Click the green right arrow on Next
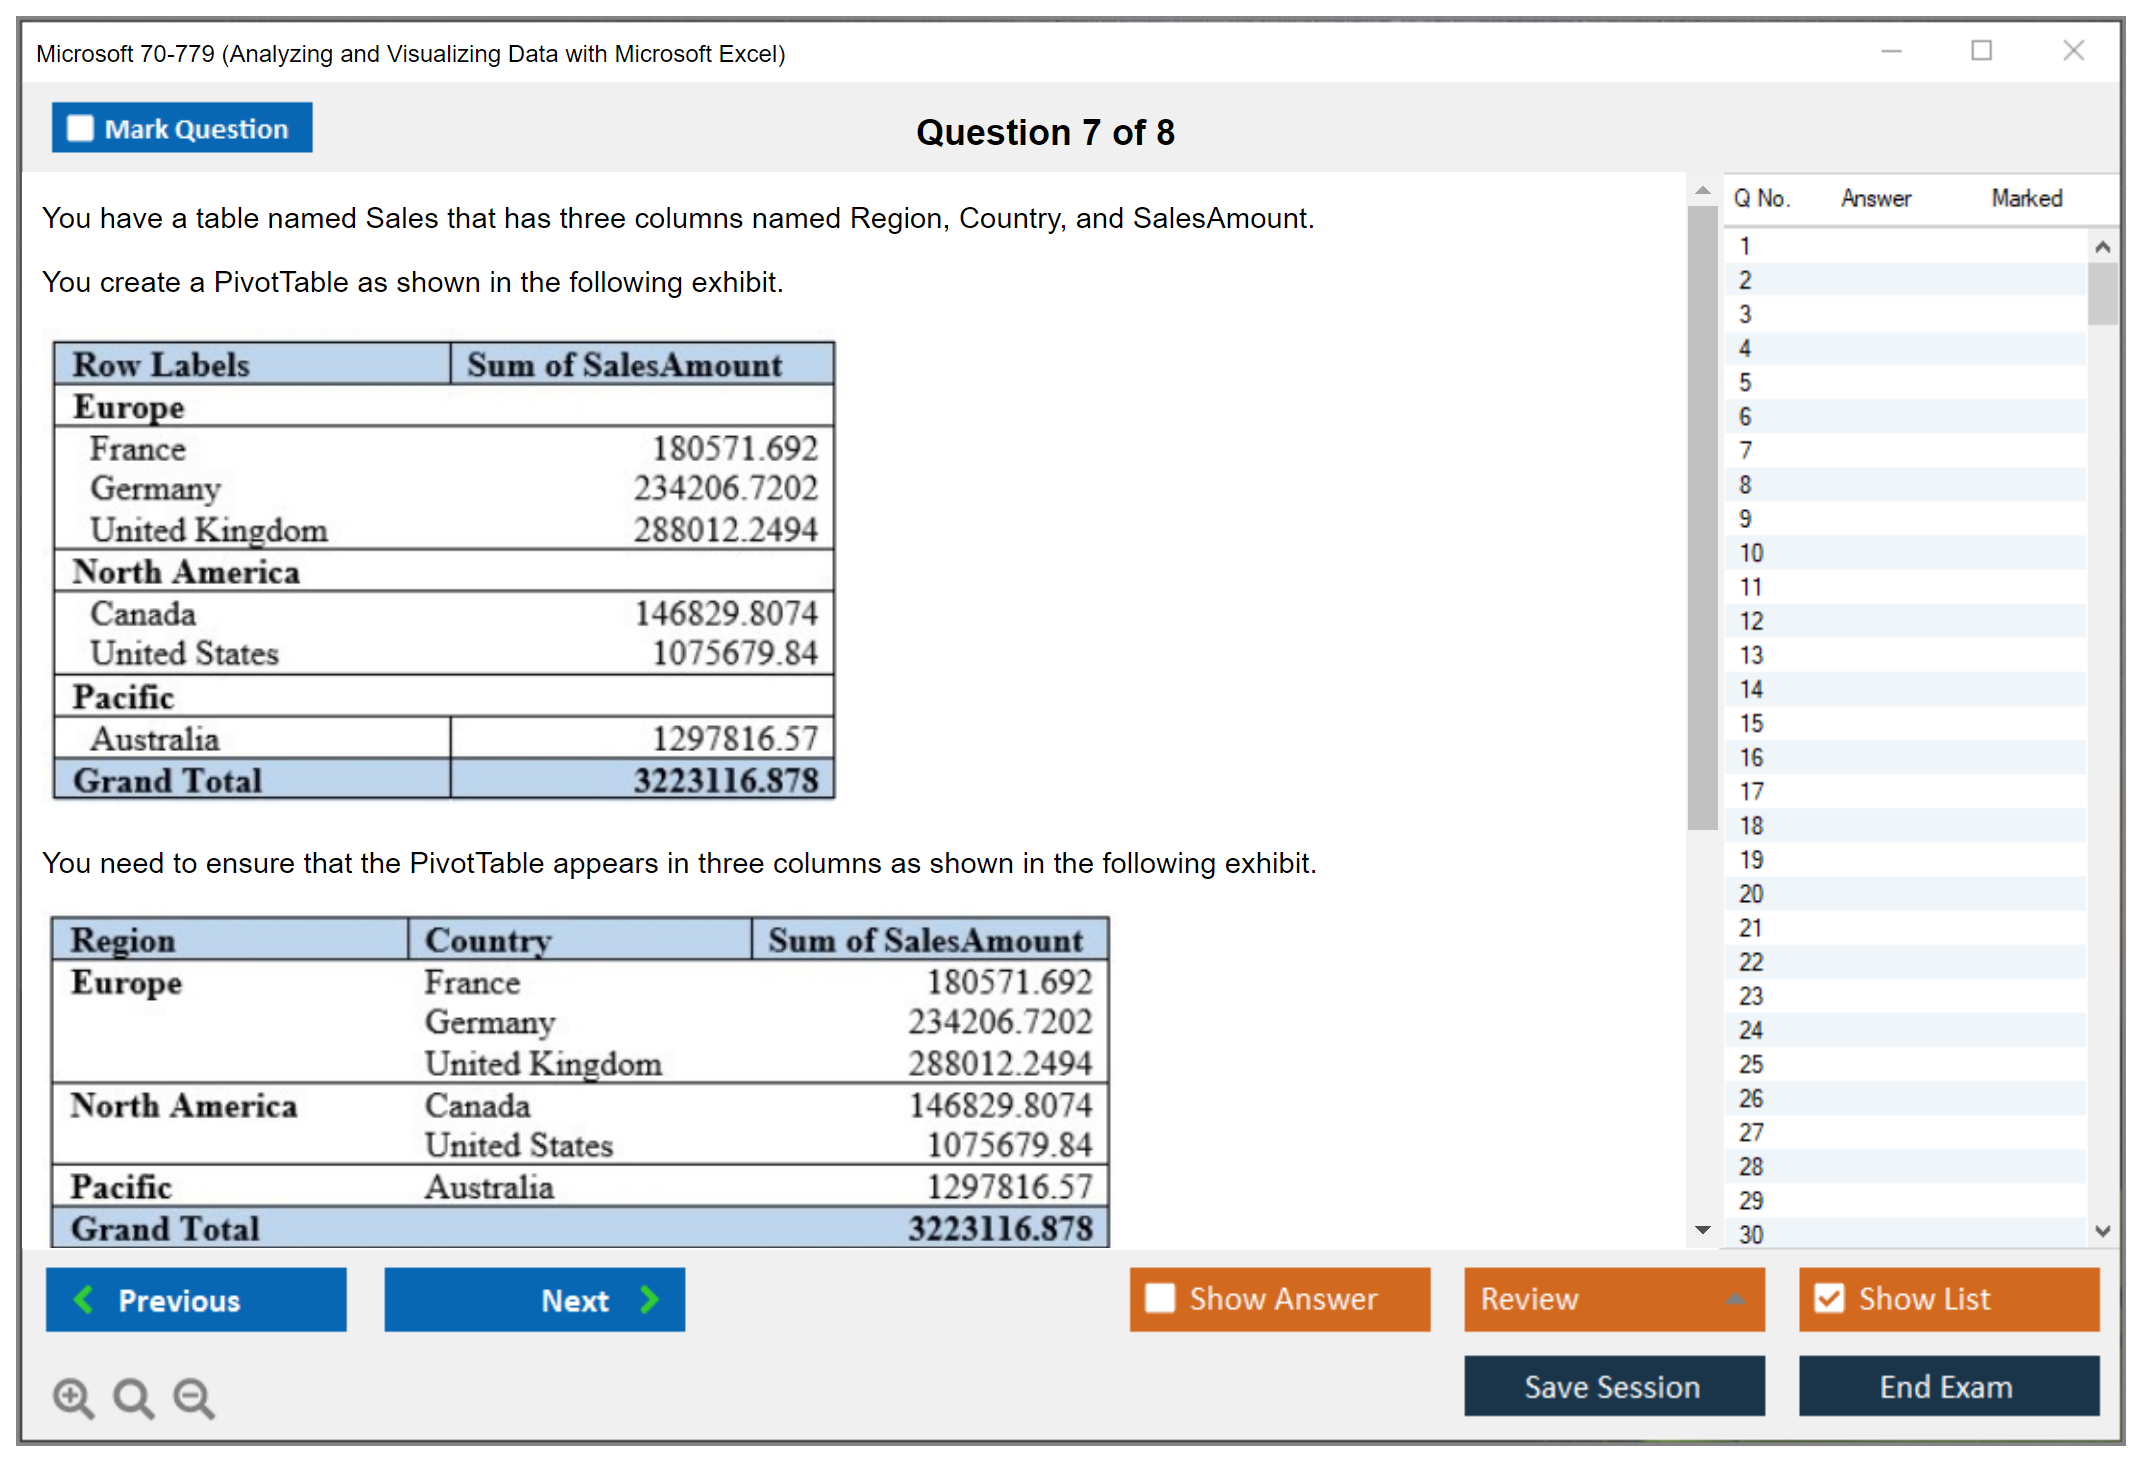 pos(650,1299)
